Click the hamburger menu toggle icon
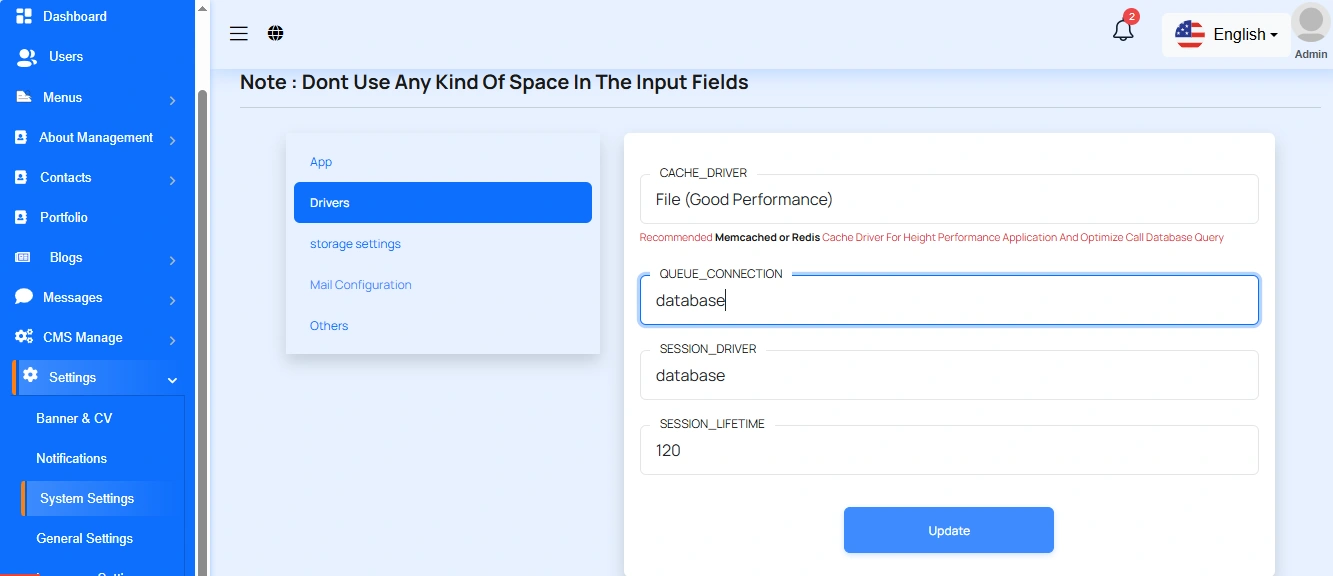This screenshot has width=1333, height=576. coord(238,34)
